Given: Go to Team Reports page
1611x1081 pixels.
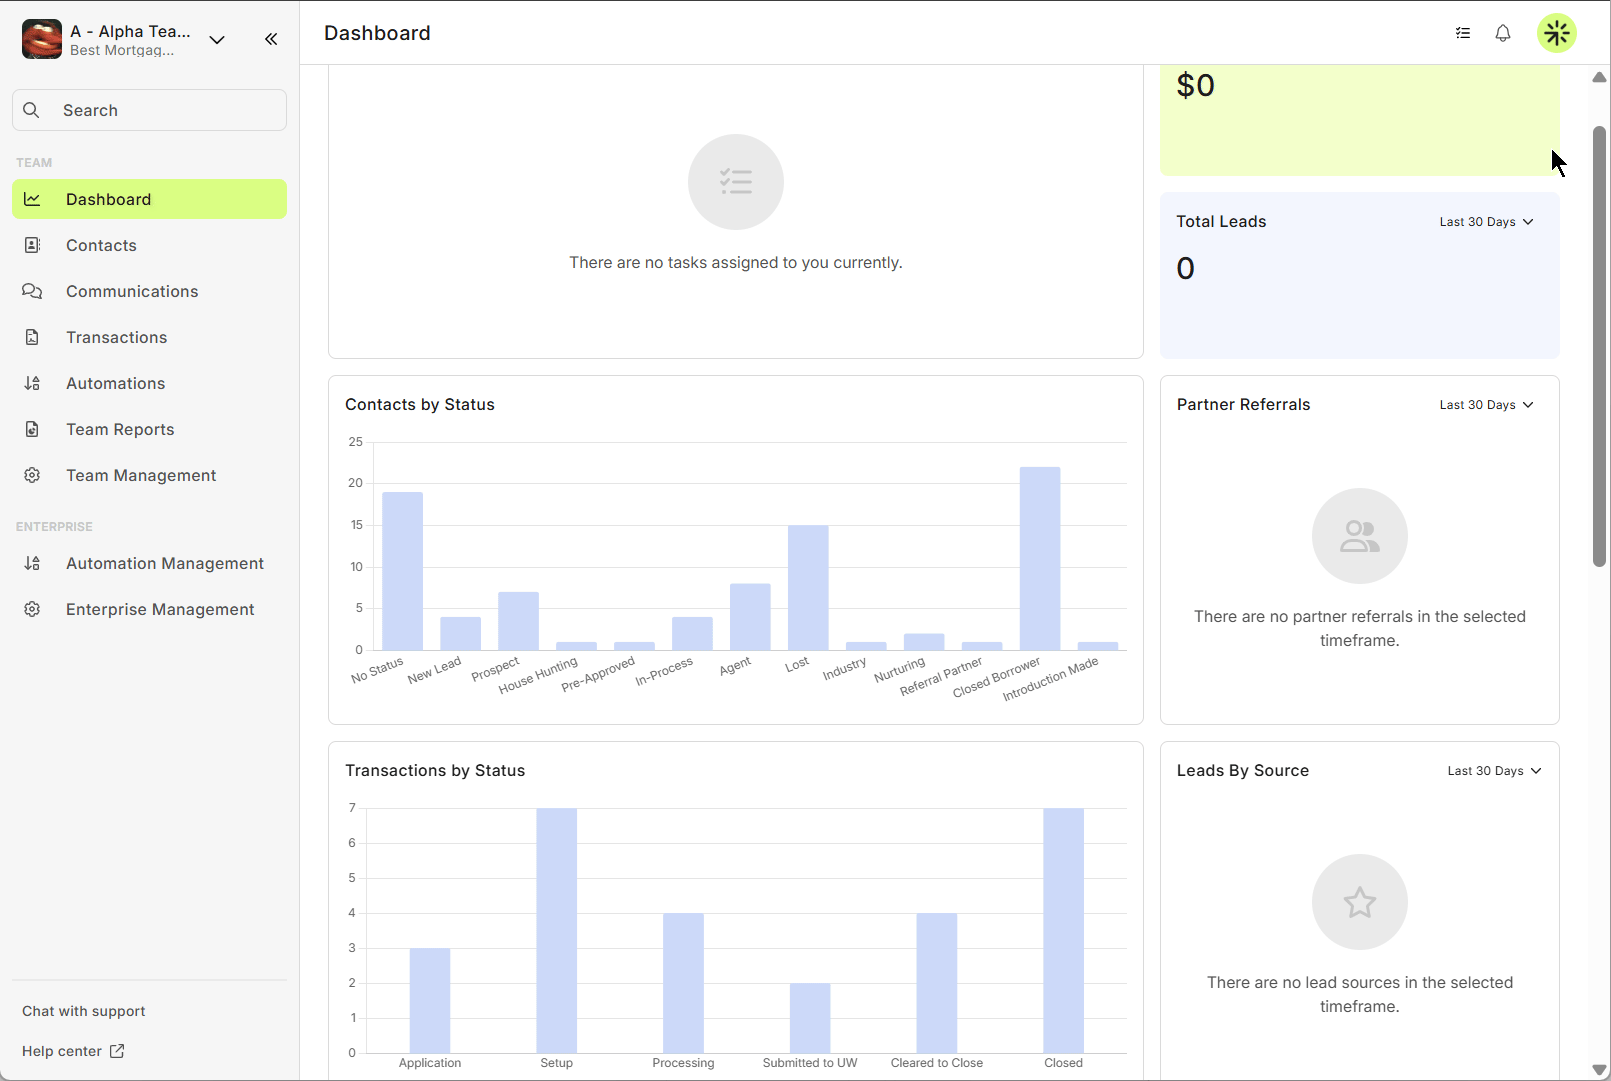Looking at the screenshot, I should click(x=120, y=429).
